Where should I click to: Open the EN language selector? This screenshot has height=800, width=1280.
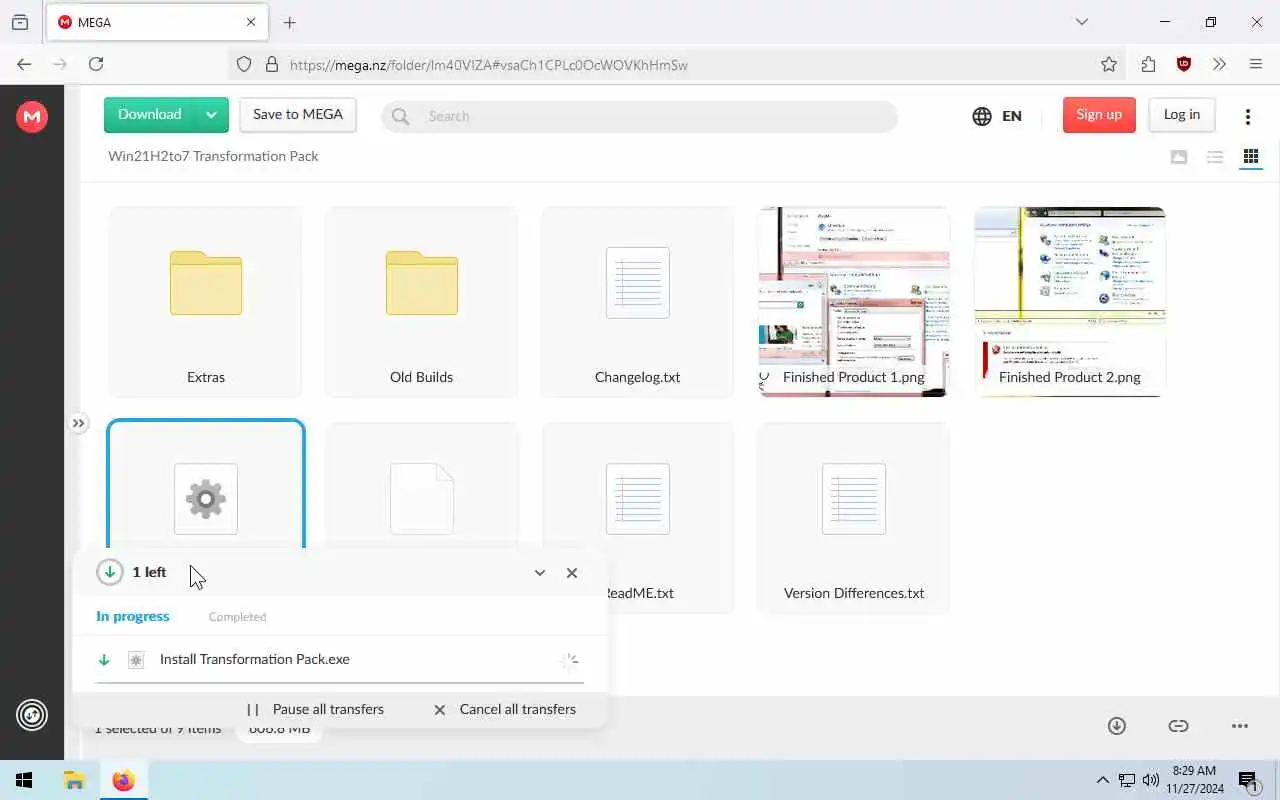(x=997, y=116)
